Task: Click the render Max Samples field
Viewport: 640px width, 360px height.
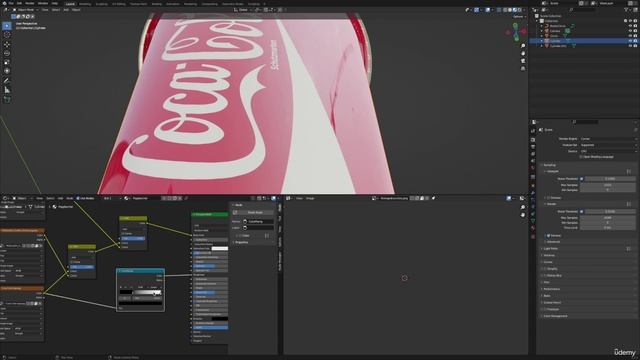Action: click(x=608, y=218)
